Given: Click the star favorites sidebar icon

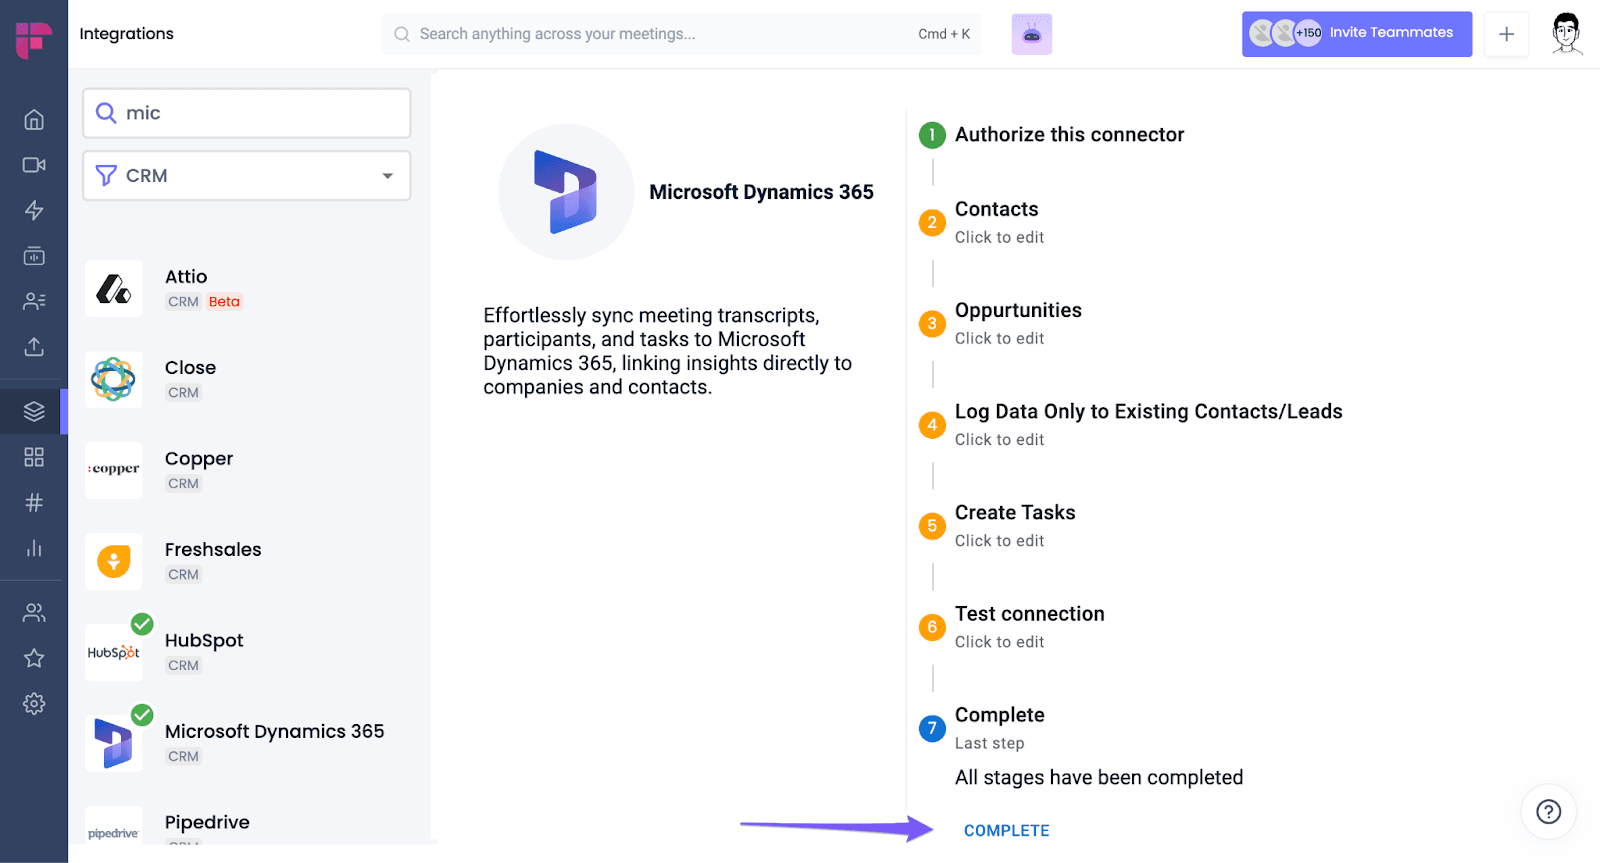Looking at the screenshot, I should pos(34,658).
